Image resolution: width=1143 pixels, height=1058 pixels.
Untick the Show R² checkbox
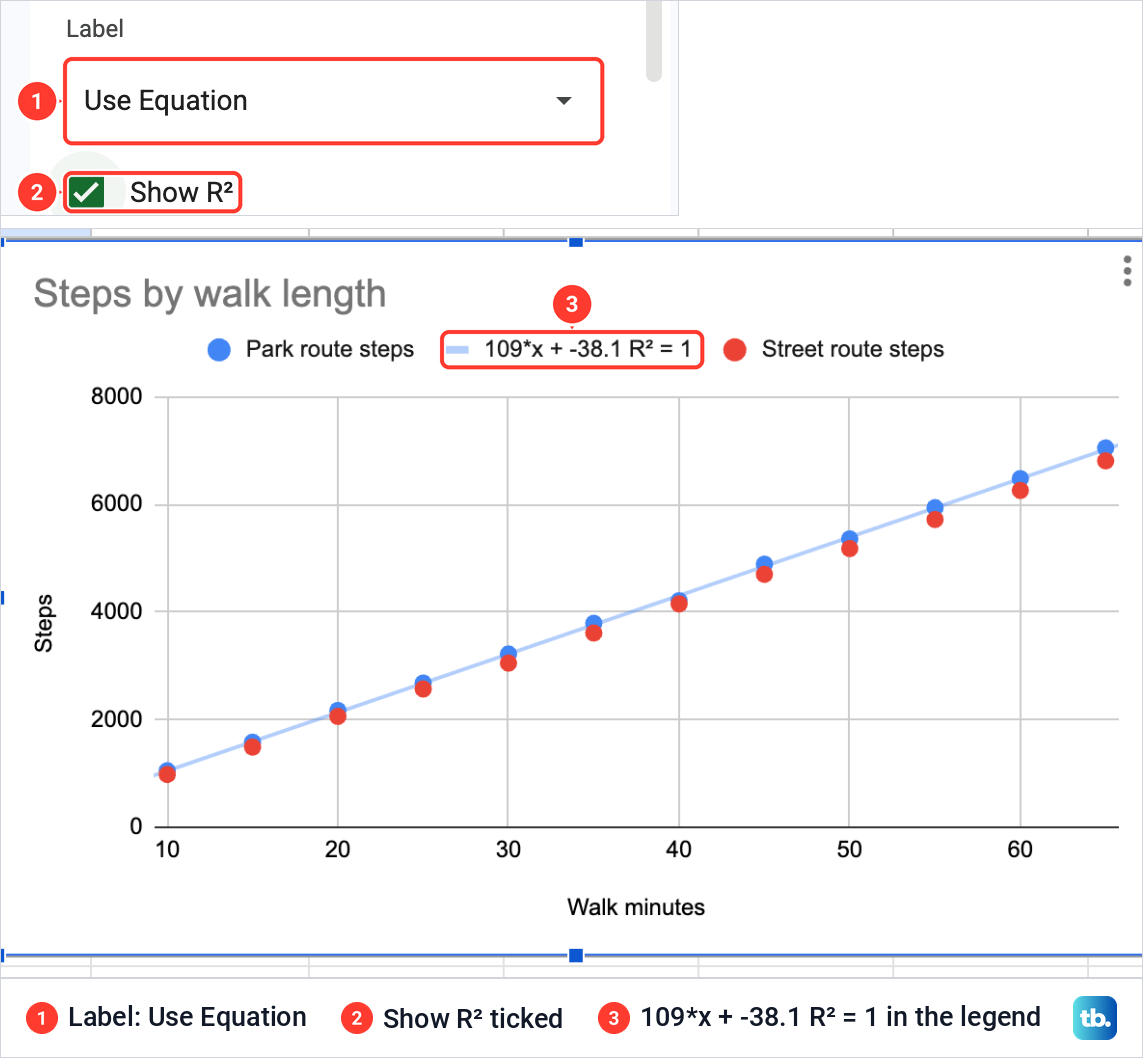87,192
